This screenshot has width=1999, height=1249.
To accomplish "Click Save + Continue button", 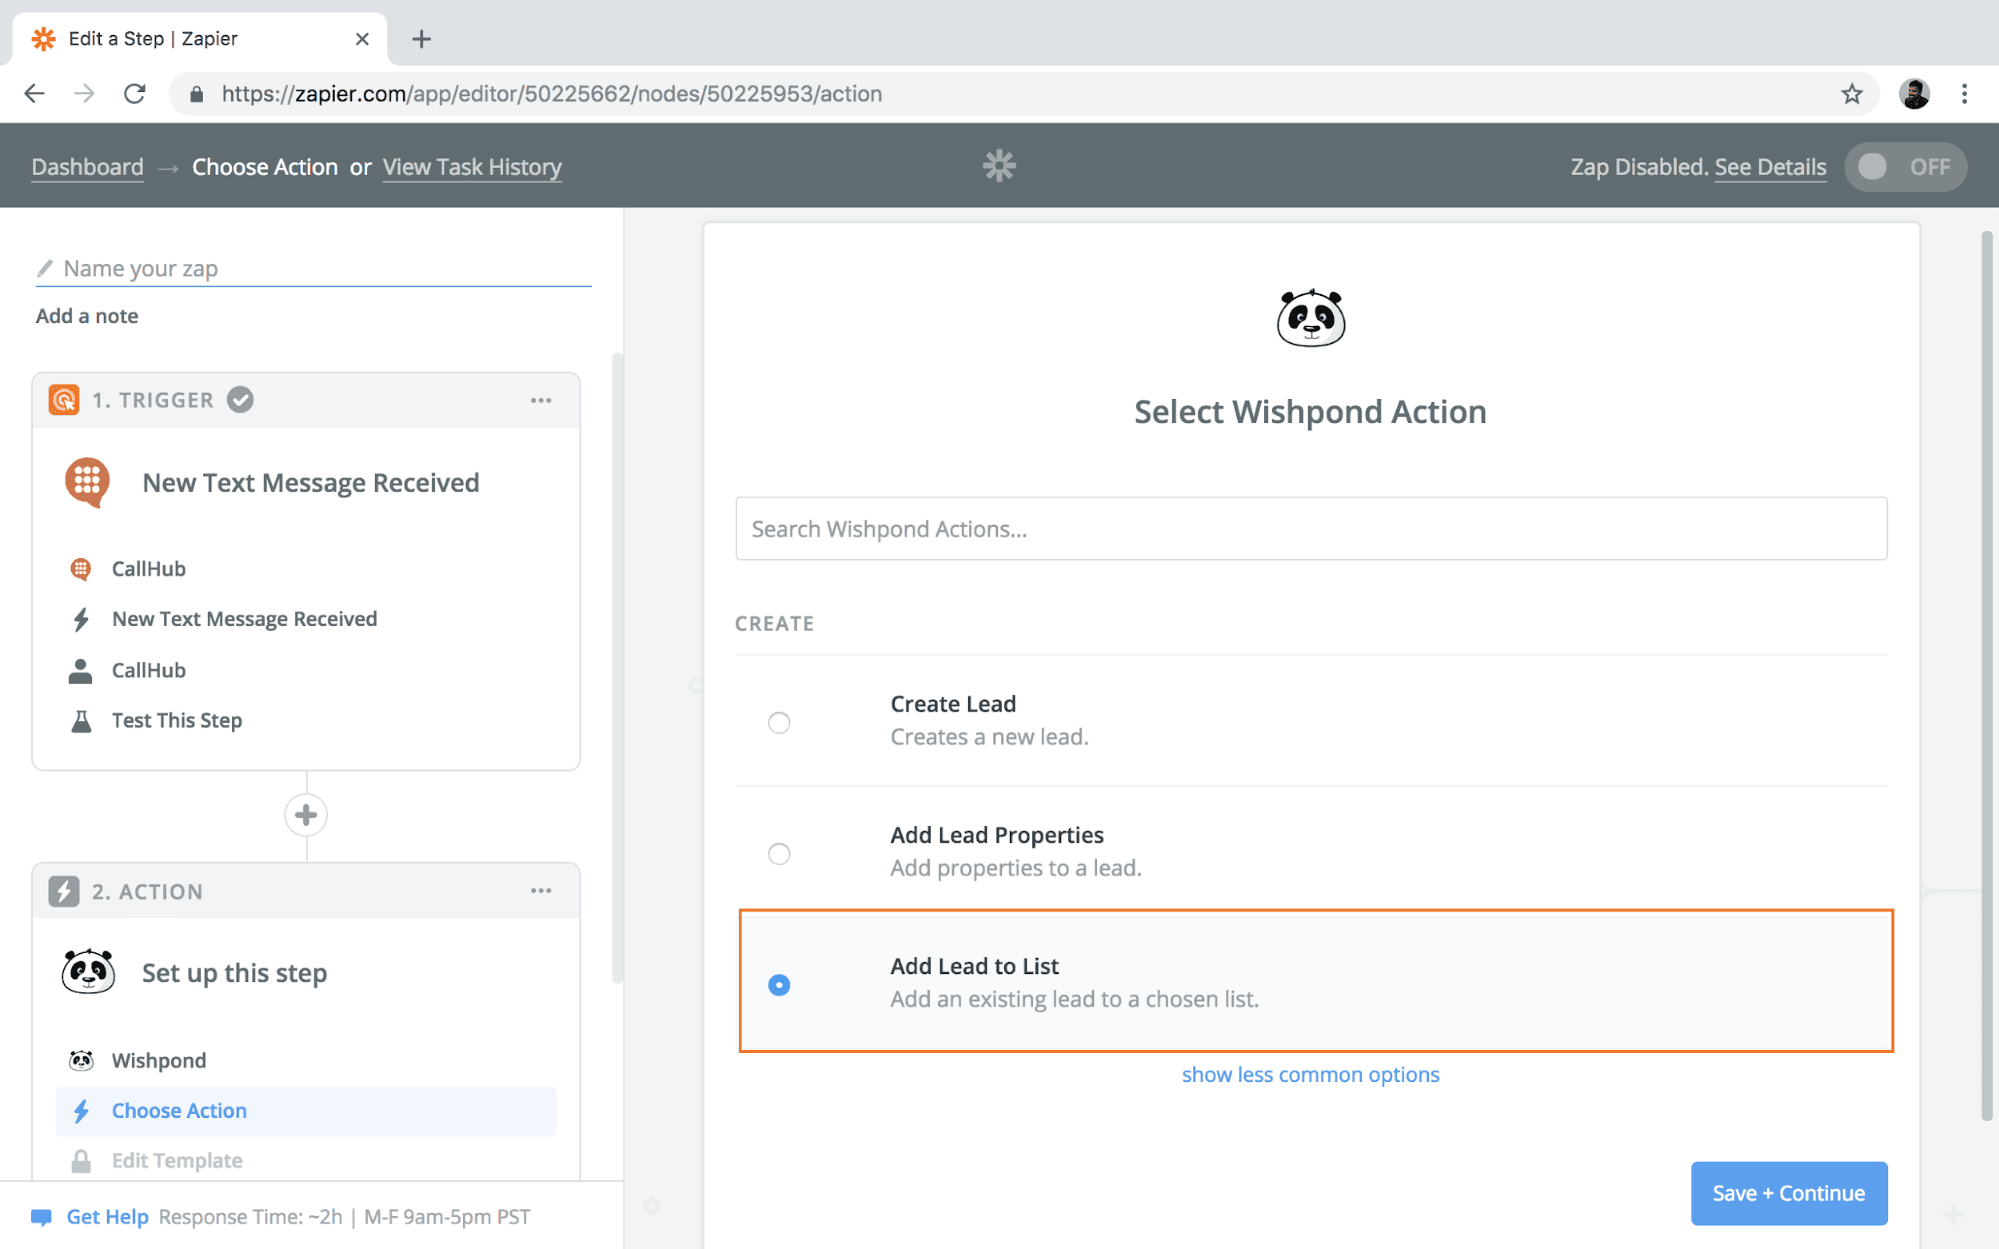I will tap(1788, 1193).
